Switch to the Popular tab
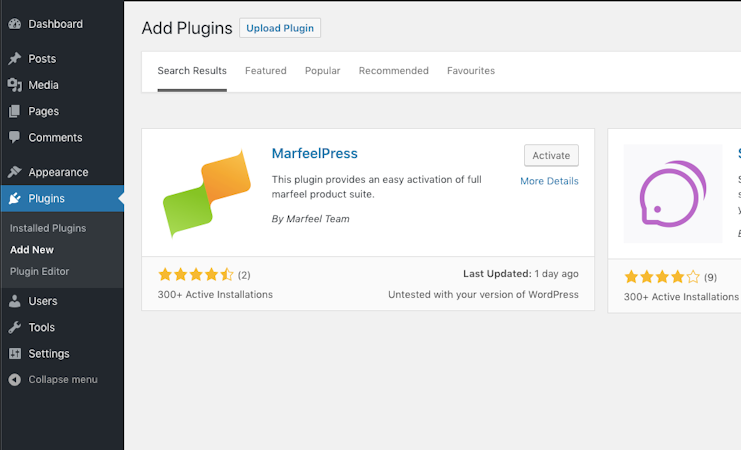The width and height of the screenshot is (741, 450). pos(322,71)
